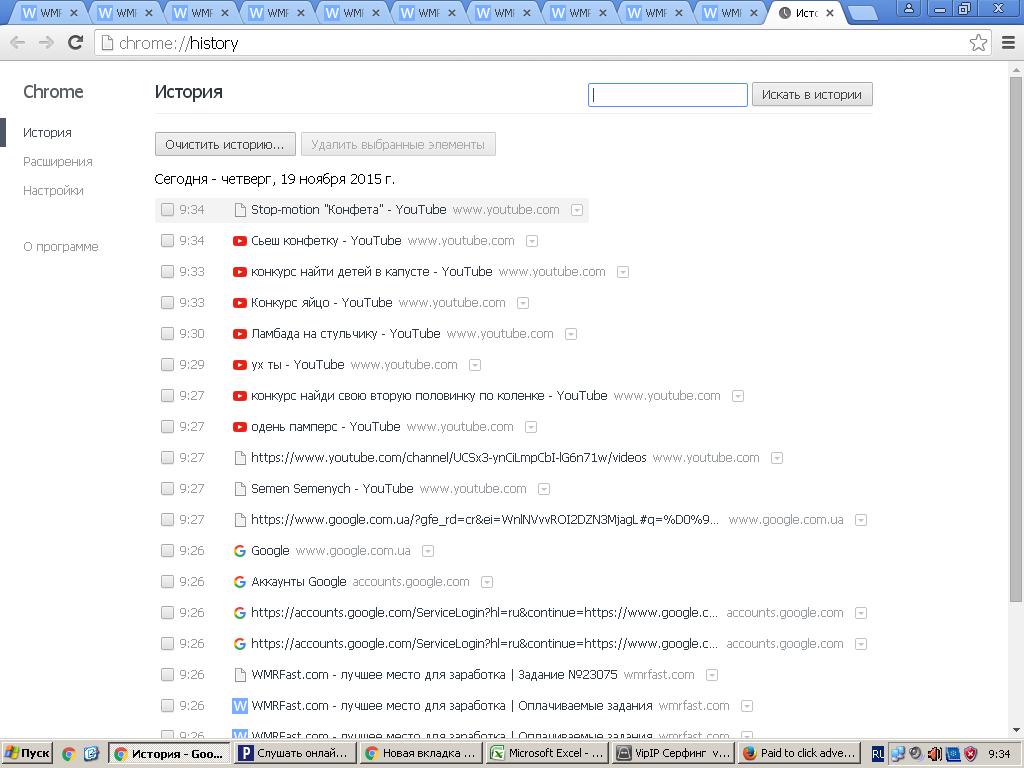Open "Слушать онлай..." taskbar window
Screen dimensions: 1024x768
pos(295,754)
